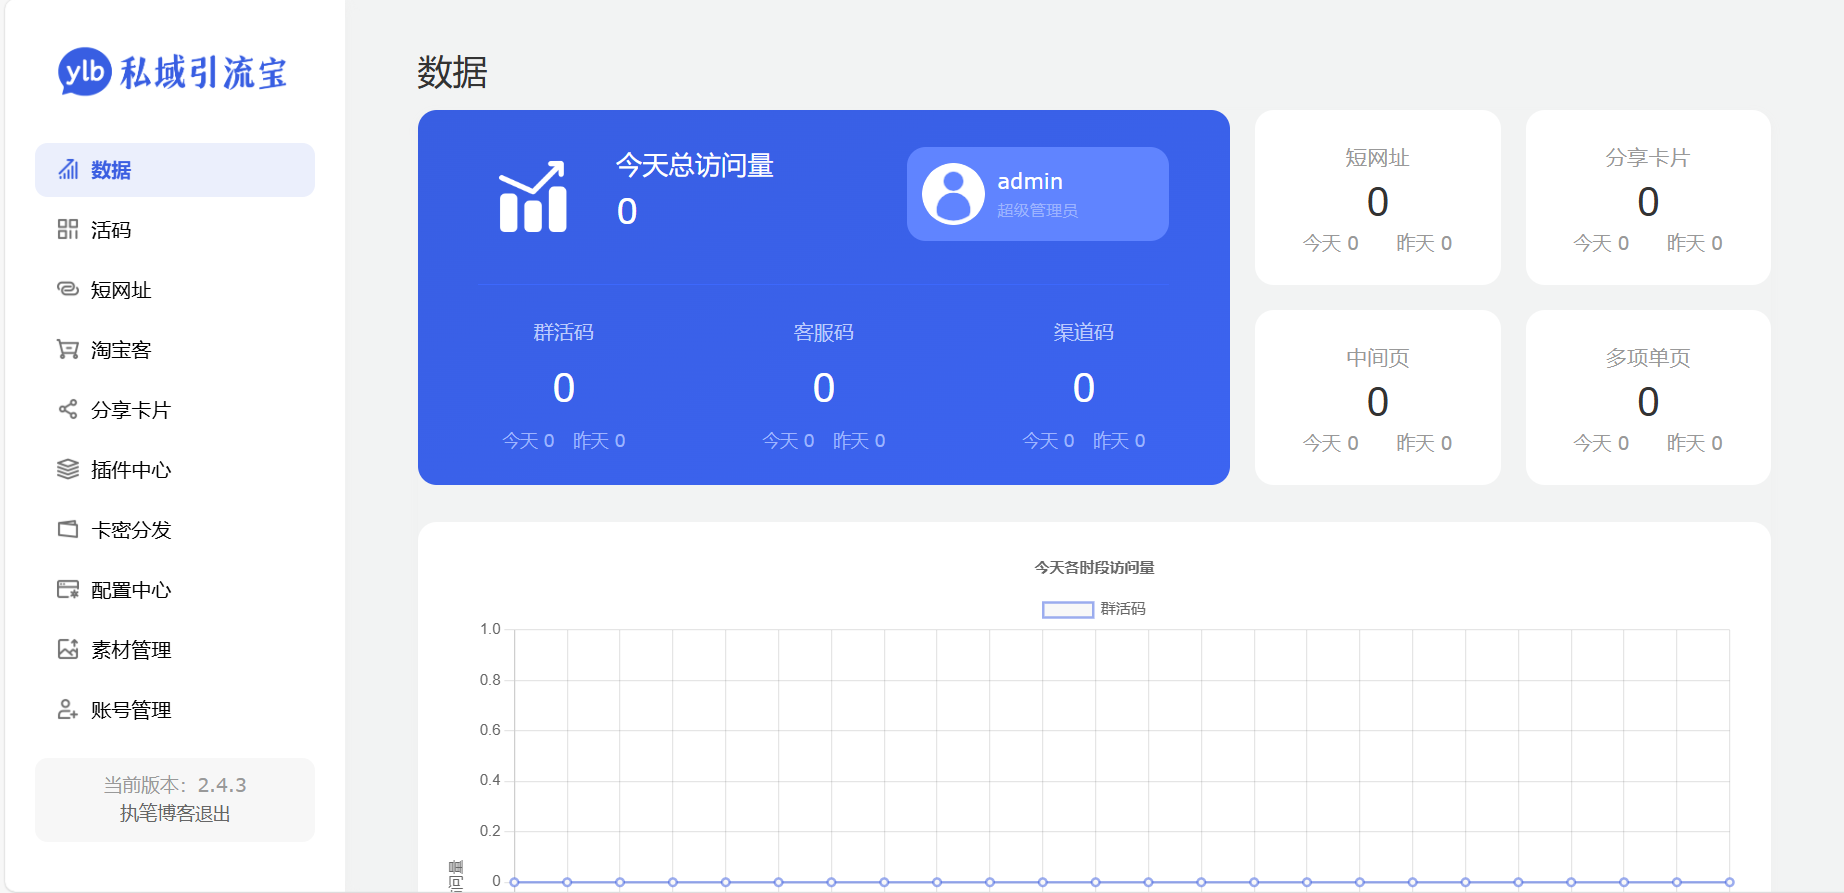Open the 插件中心 menu item
Image resolution: width=1844 pixels, height=893 pixels.
[x=175, y=470]
